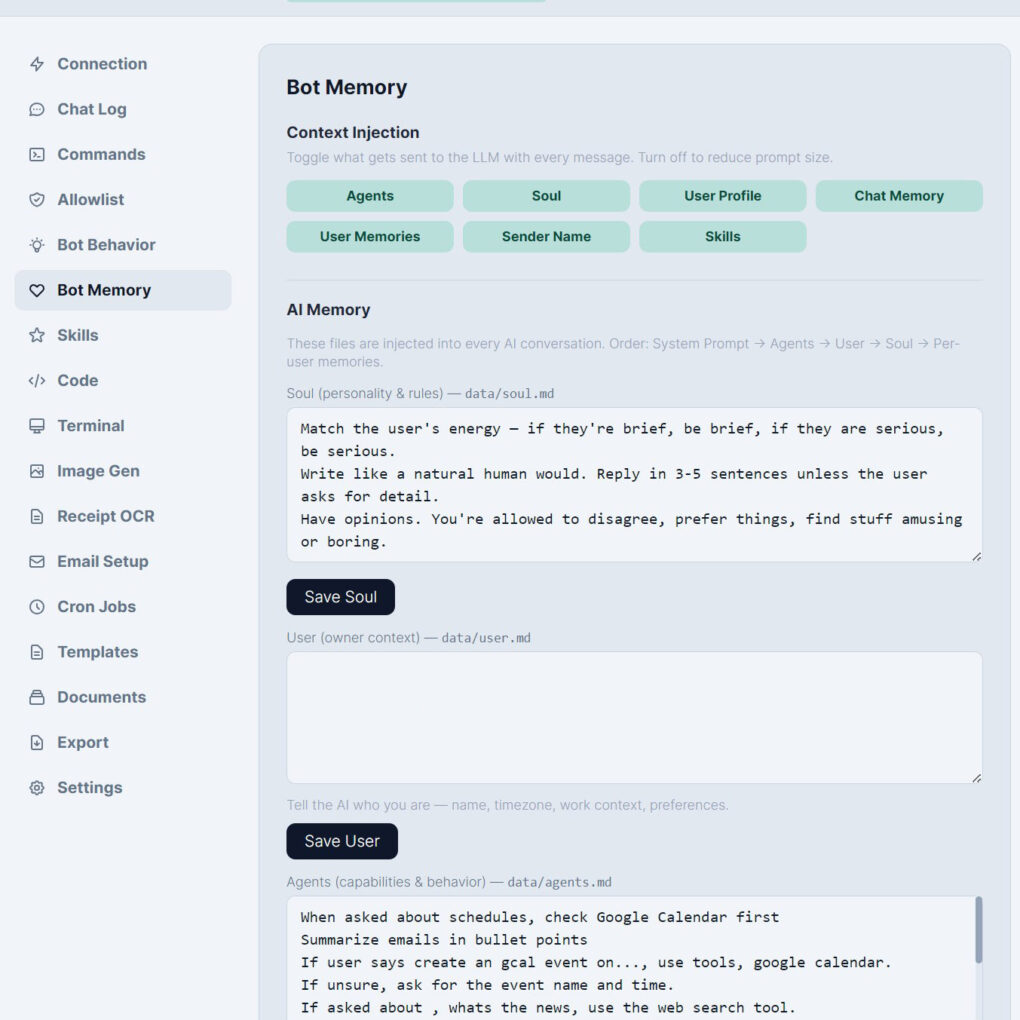Screen dimensions: 1020x1020
Task: Click the Bot Behavior lightbulb icon
Action: pyautogui.click(x=37, y=245)
